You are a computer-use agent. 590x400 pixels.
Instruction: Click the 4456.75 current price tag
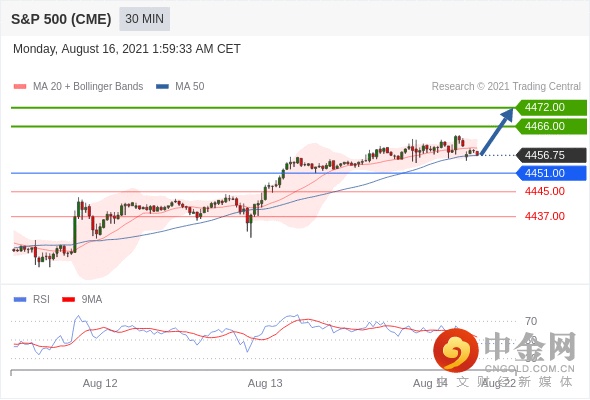point(551,155)
